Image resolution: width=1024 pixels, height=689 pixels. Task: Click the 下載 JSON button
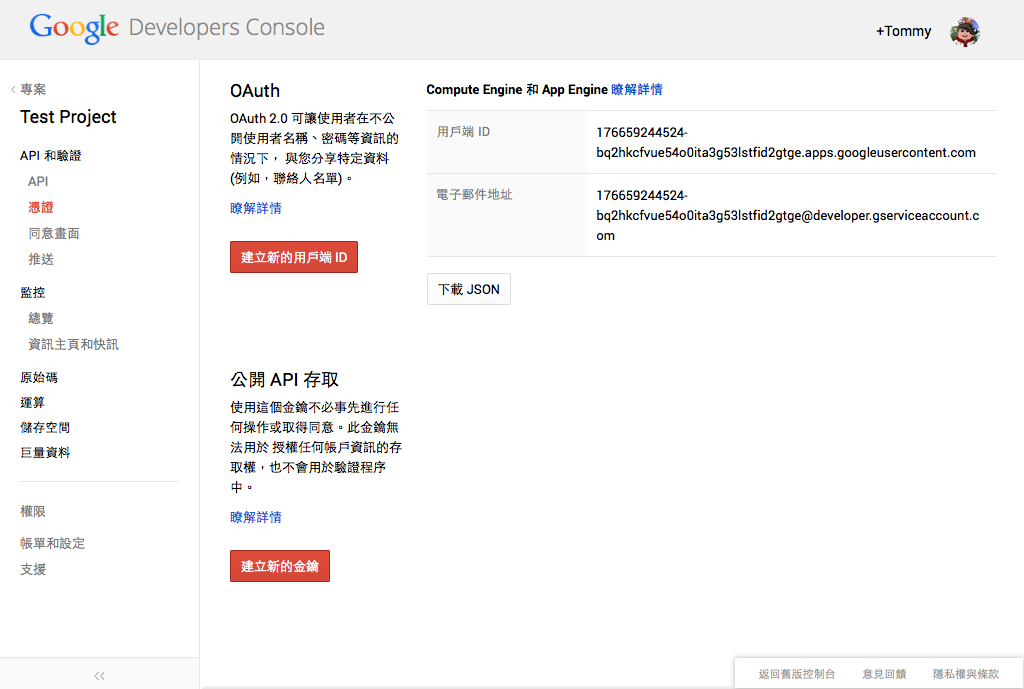[x=468, y=289]
